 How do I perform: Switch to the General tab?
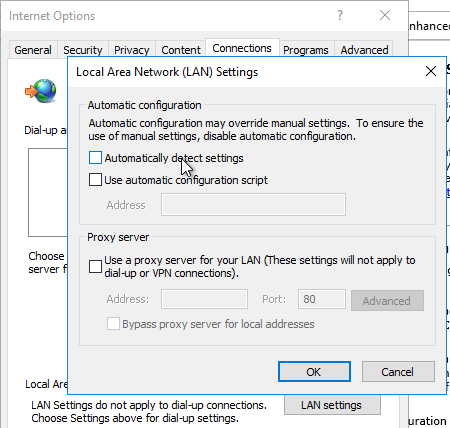pos(33,50)
